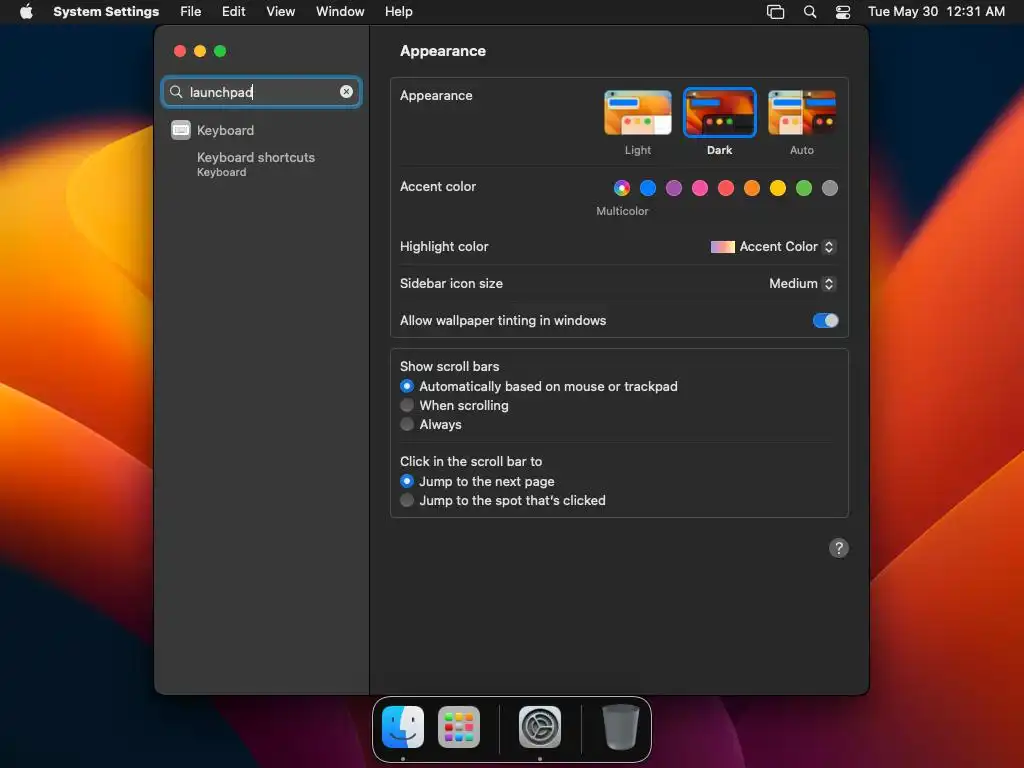Select Jump to the next page
The height and width of the screenshot is (768, 1024).
point(407,481)
